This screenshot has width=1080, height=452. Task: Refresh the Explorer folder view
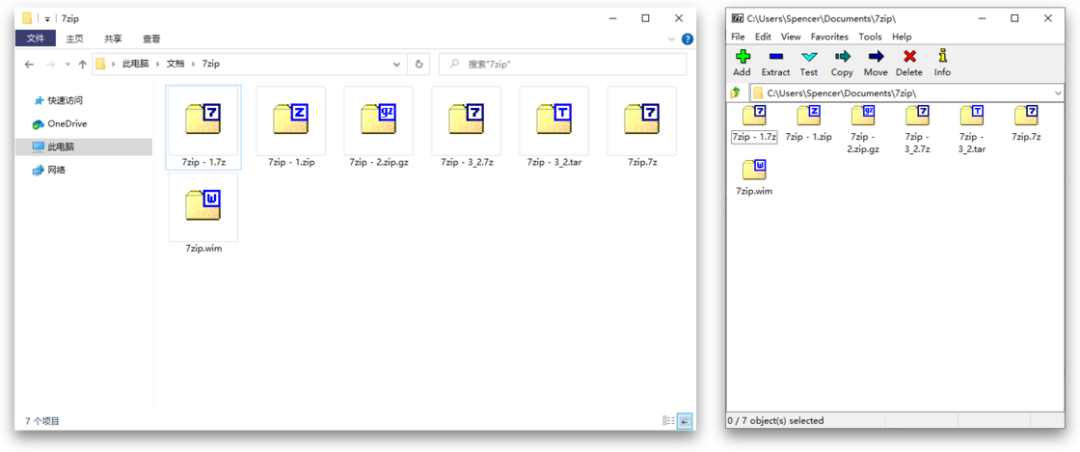pos(419,64)
